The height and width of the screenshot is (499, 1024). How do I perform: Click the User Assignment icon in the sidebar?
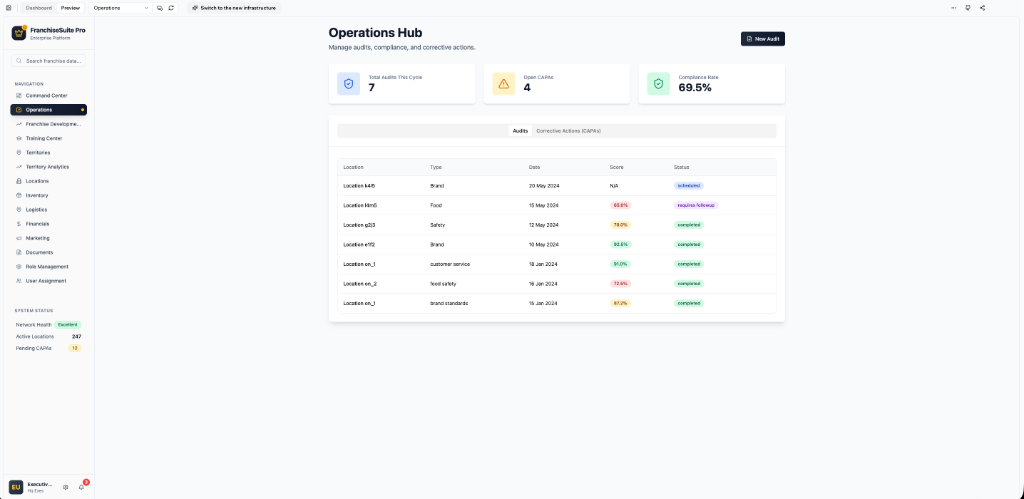coord(19,281)
